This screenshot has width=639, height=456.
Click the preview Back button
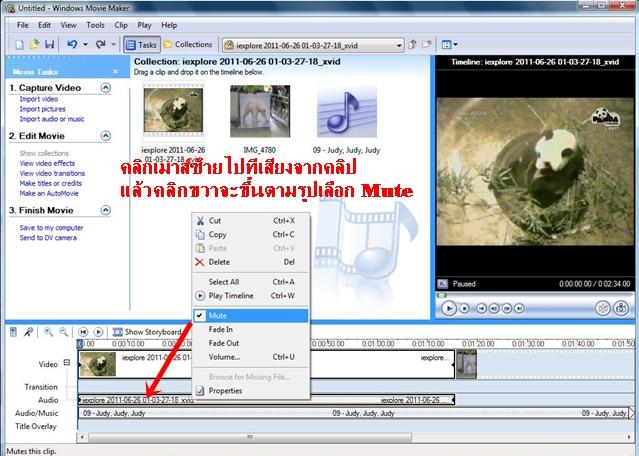(481, 308)
